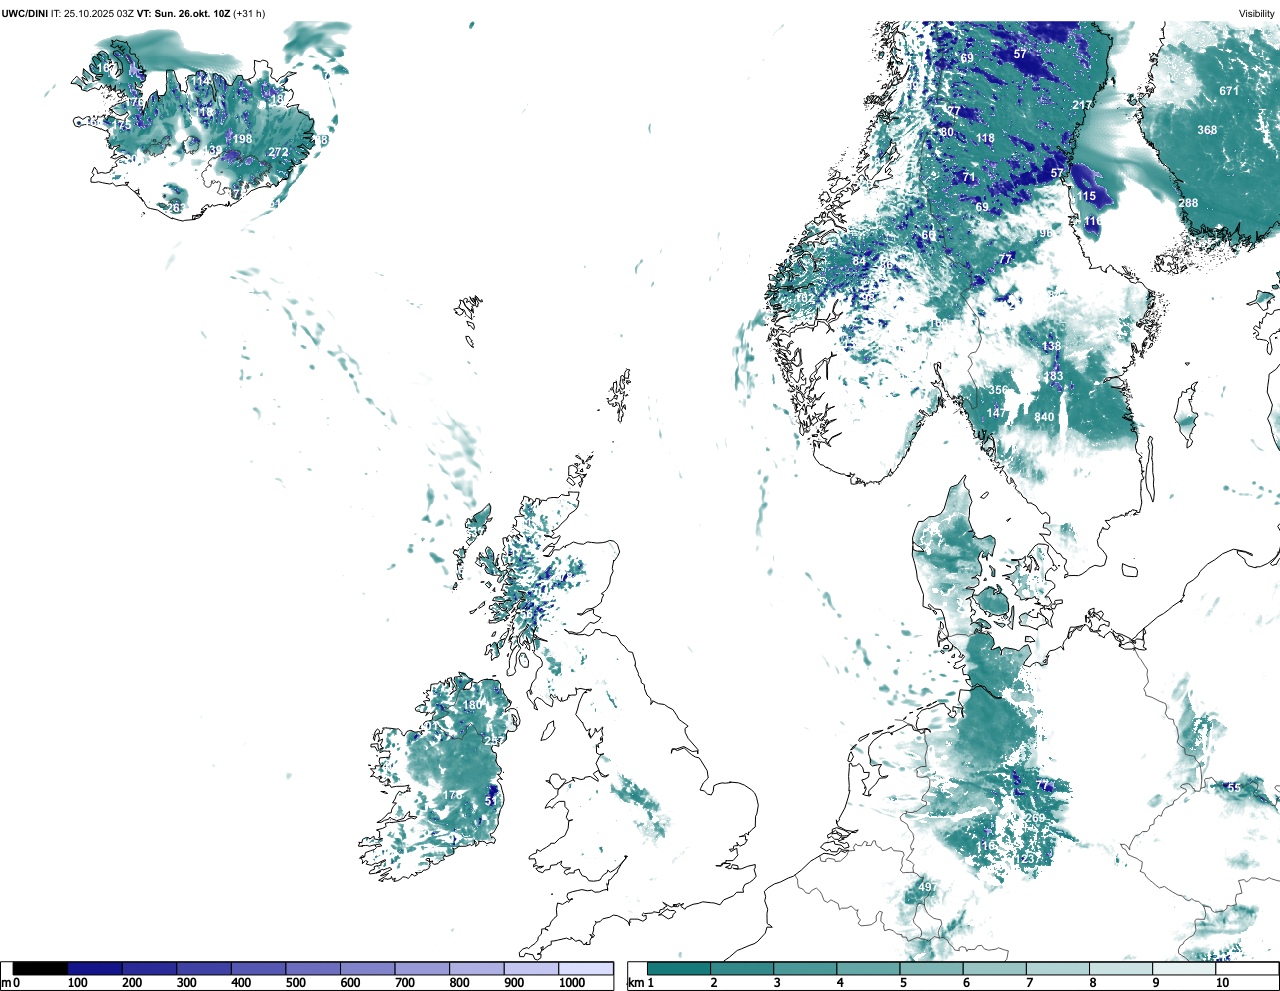Click the 500–600 m purple legend swatch
Screen dimensions: 1280x991
pos(313,968)
